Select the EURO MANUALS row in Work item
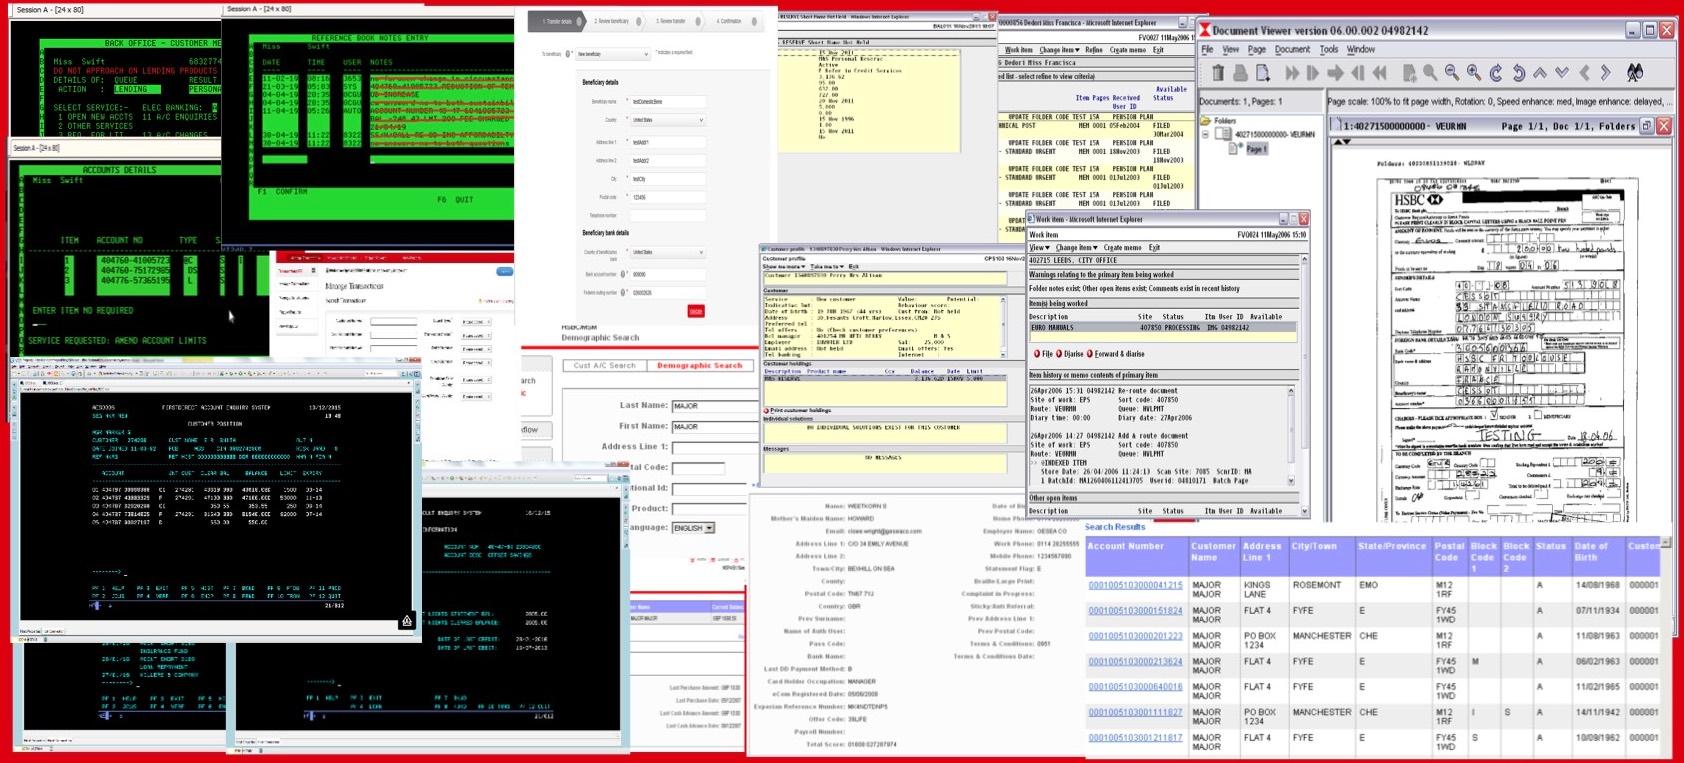Viewport: 1684px width, 763px height. tap(1162, 327)
